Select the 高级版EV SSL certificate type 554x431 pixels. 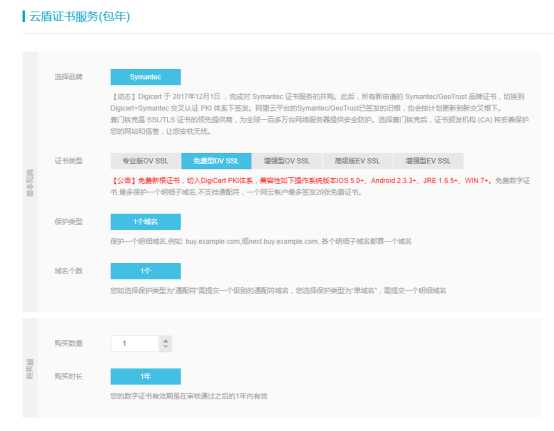[x=357, y=161]
